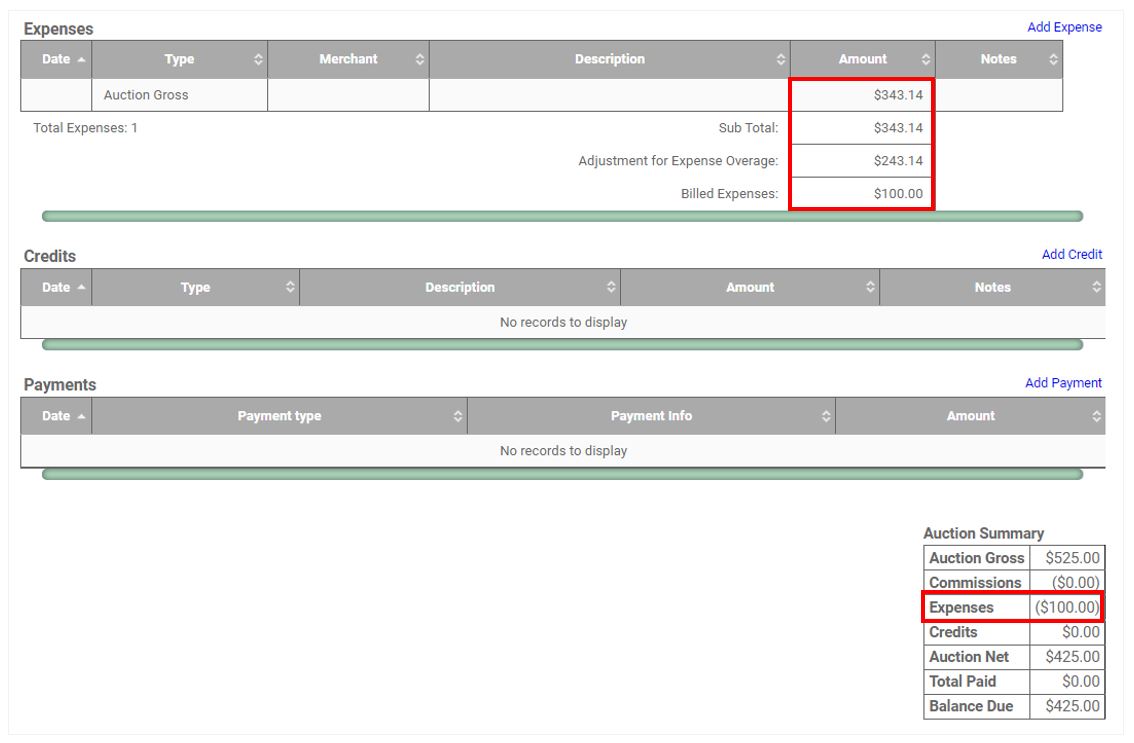This screenshot has height=743, width=1134.
Task: Click Commissions ($0.00) in Auction Summary
Action: (x=1014, y=582)
